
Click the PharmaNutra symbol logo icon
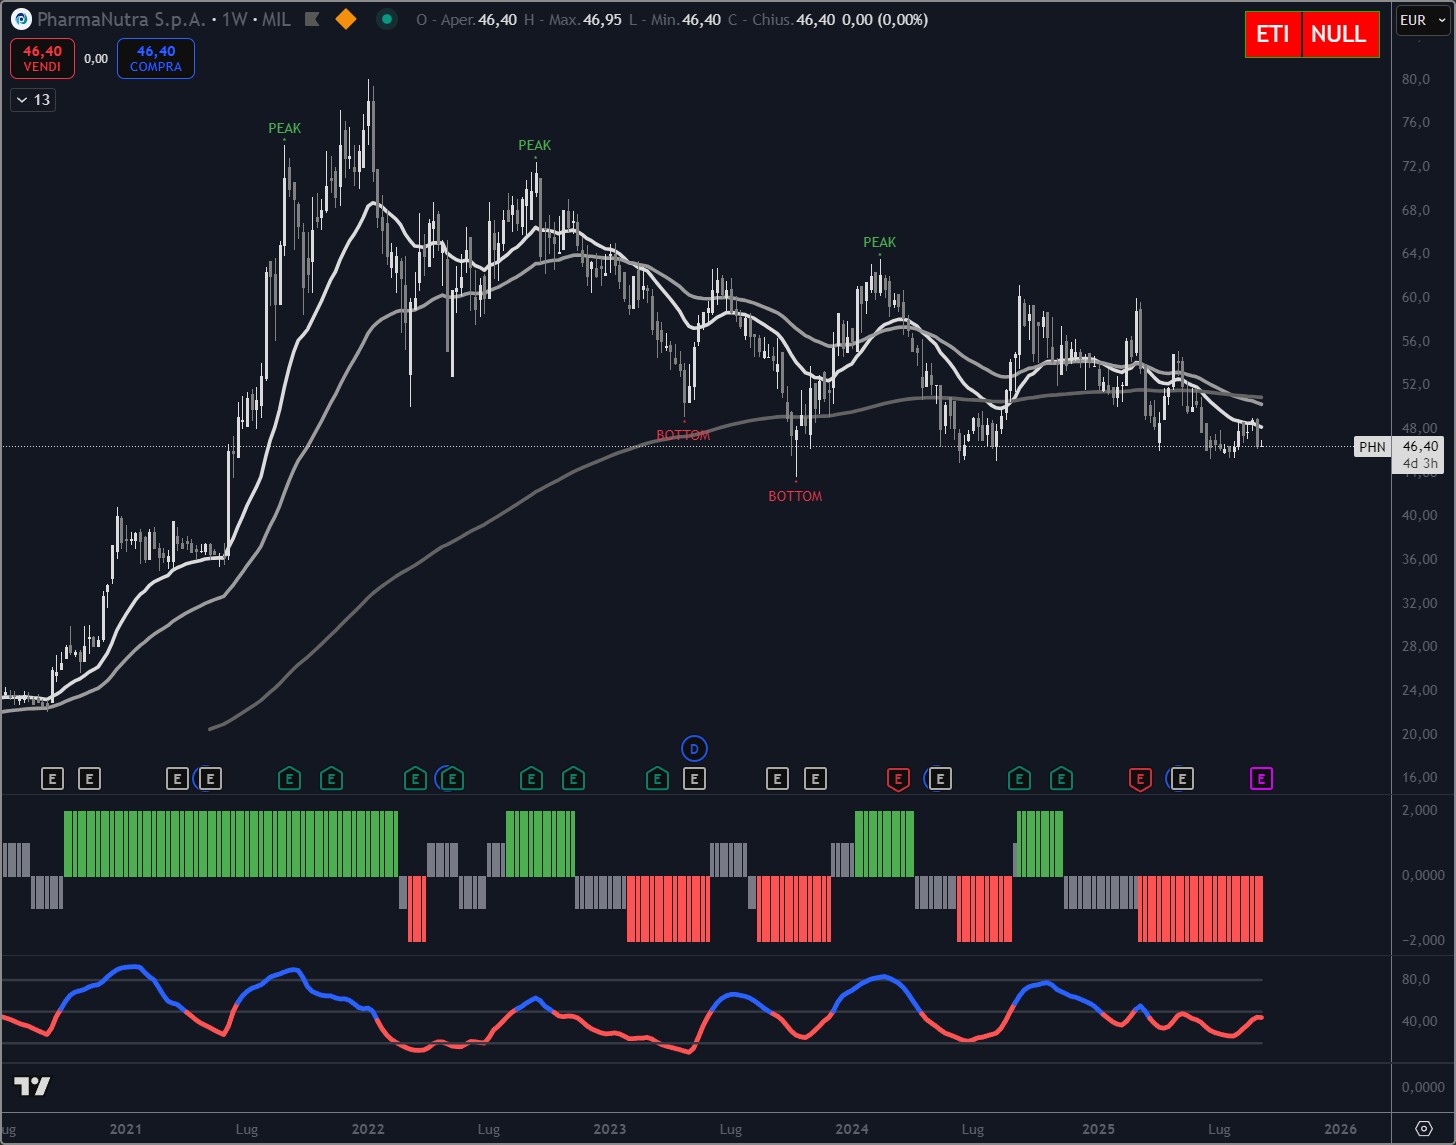click(21, 20)
